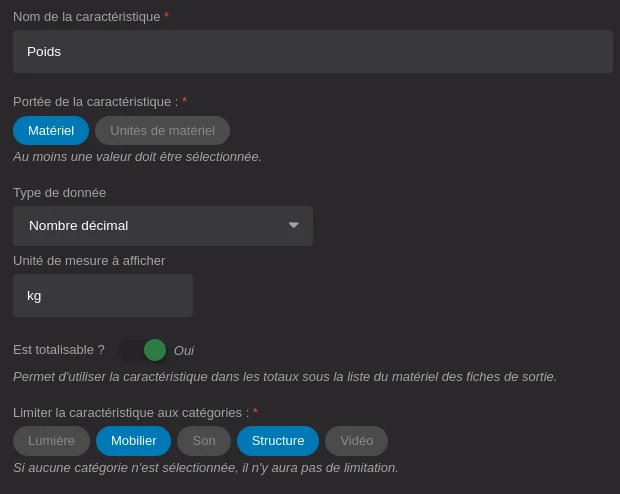Select the Vidéo category
This screenshot has height=494, width=620.
click(356, 441)
